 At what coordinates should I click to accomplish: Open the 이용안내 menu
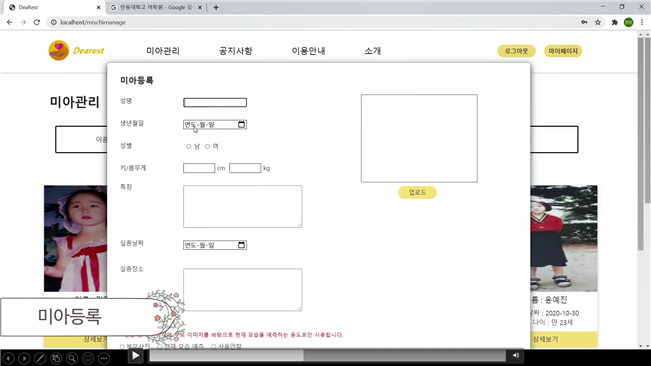[x=308, y=51]
